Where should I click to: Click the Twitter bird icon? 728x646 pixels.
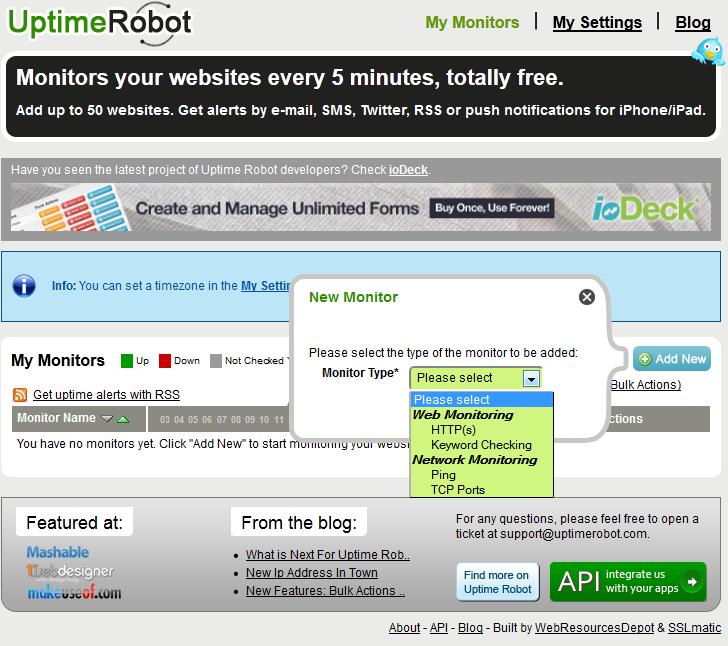coord(709,52)
